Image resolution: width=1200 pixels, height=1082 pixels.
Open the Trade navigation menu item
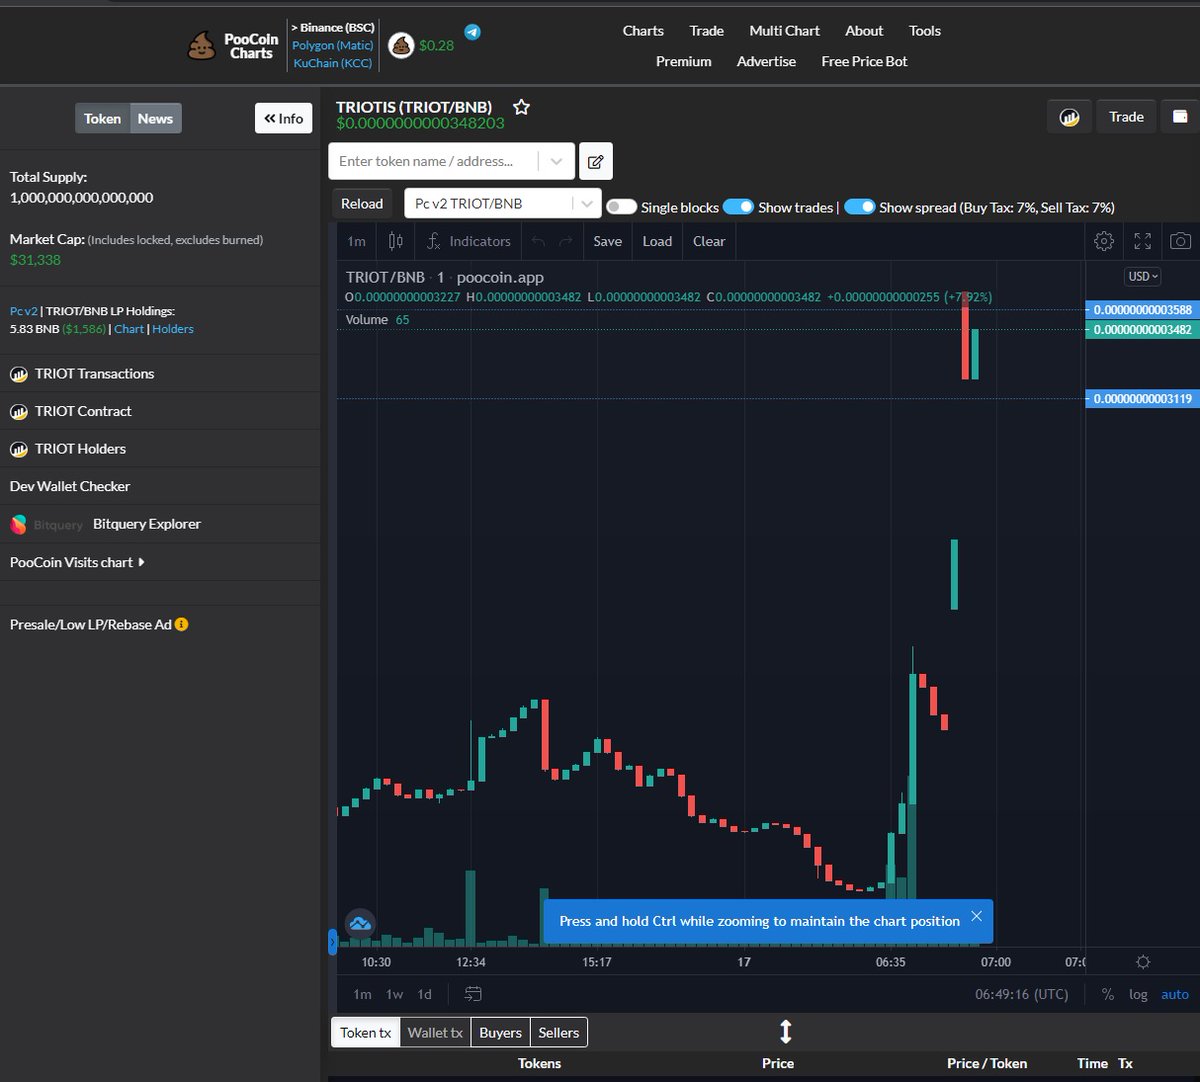(x=706, y=31)
